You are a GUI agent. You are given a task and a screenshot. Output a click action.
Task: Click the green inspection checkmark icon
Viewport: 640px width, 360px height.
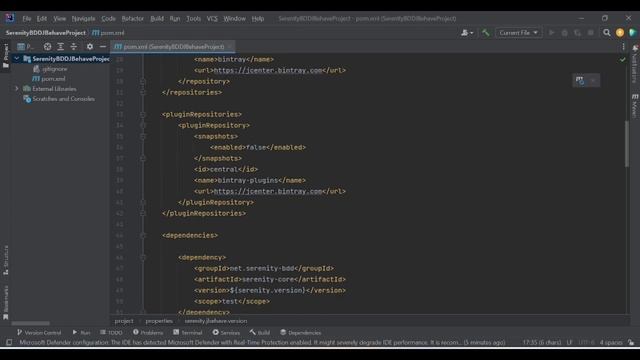622,60
